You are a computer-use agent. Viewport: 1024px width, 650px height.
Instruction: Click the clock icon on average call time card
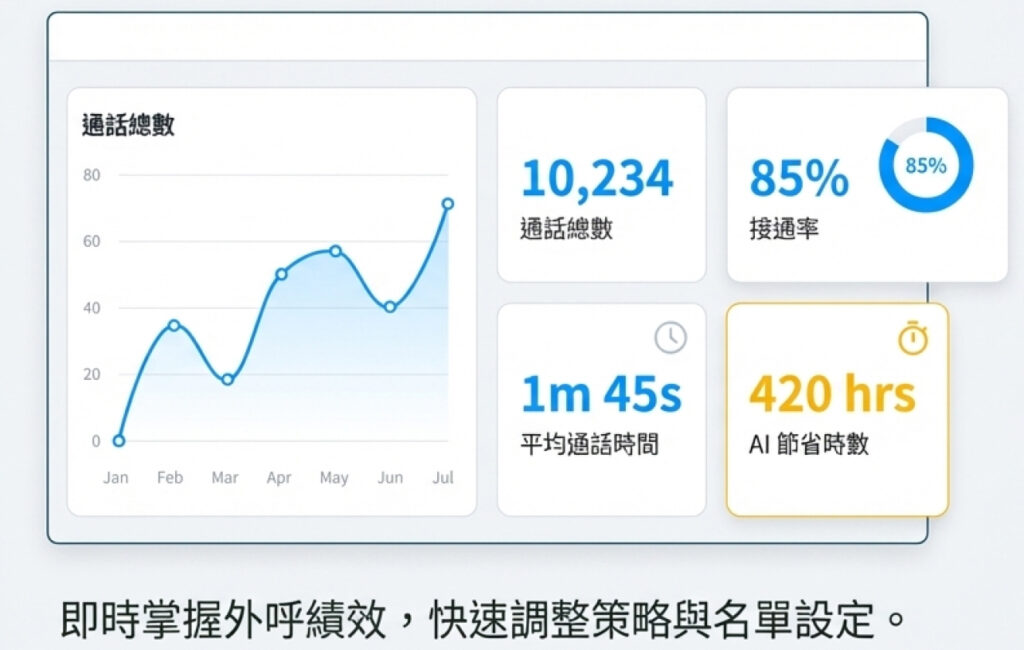(670, 338)
